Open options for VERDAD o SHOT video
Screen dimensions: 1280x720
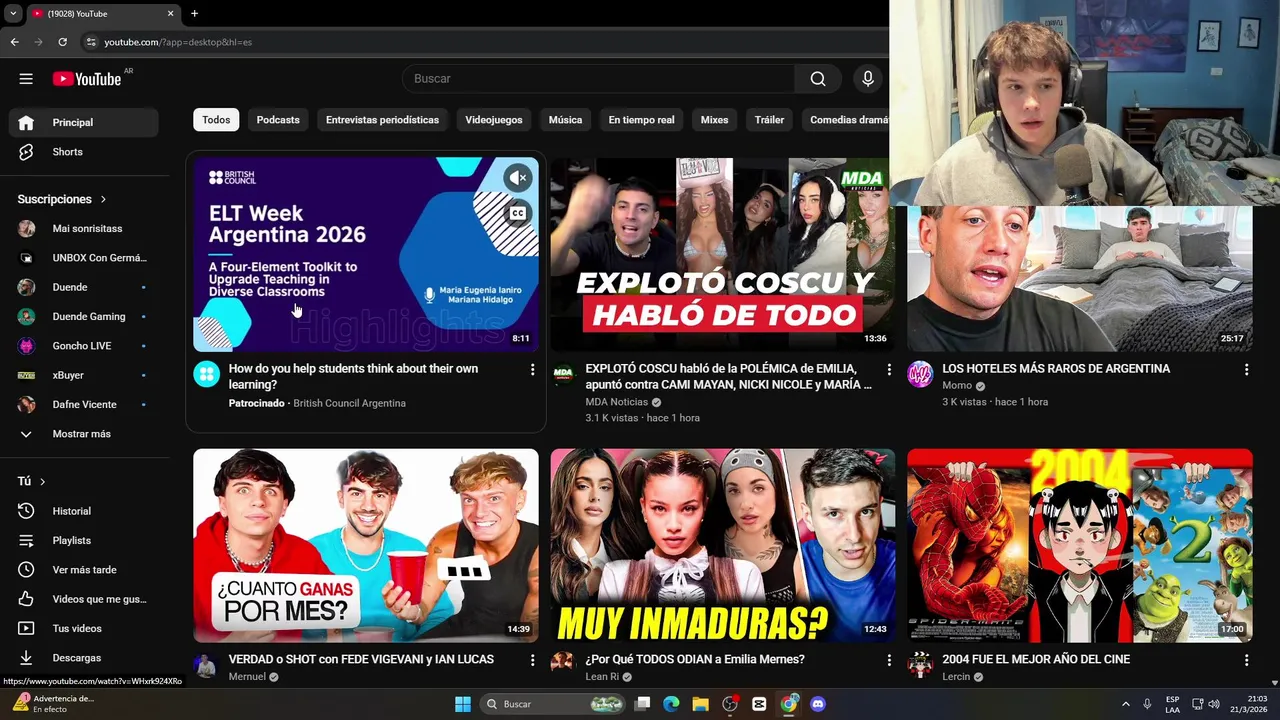click(x=532, y=661)
